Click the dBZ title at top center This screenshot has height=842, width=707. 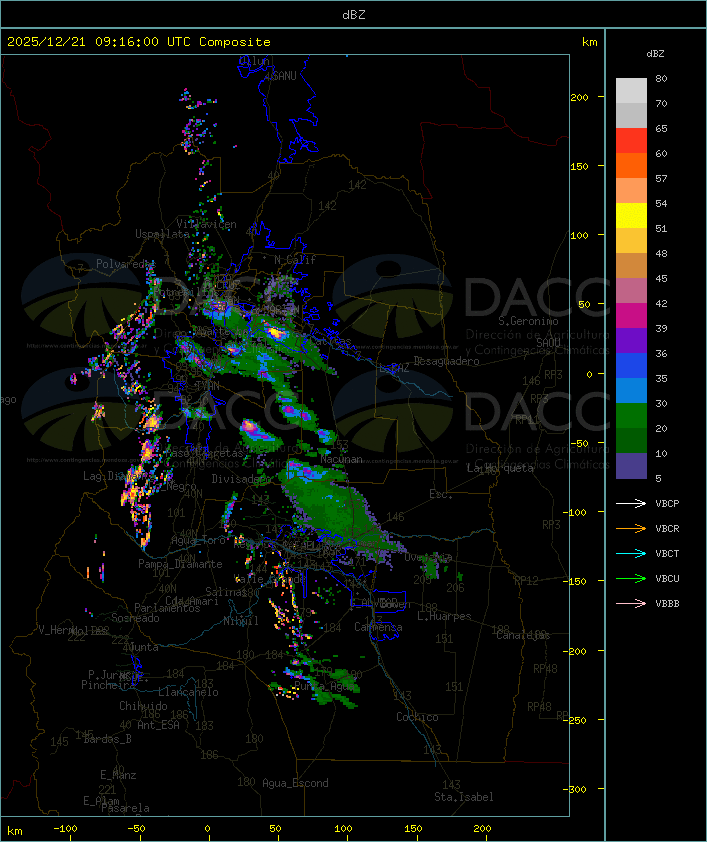pyautogui.click(x=354, y=15)
